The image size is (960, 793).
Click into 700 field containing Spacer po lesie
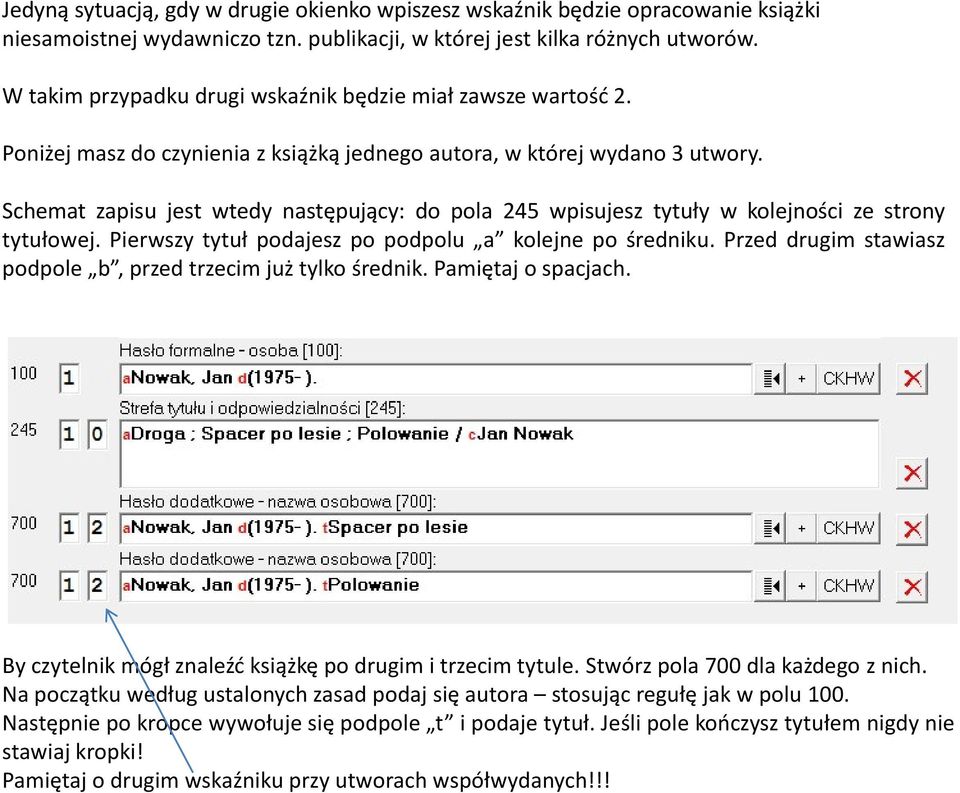click(x=435, y=528)
